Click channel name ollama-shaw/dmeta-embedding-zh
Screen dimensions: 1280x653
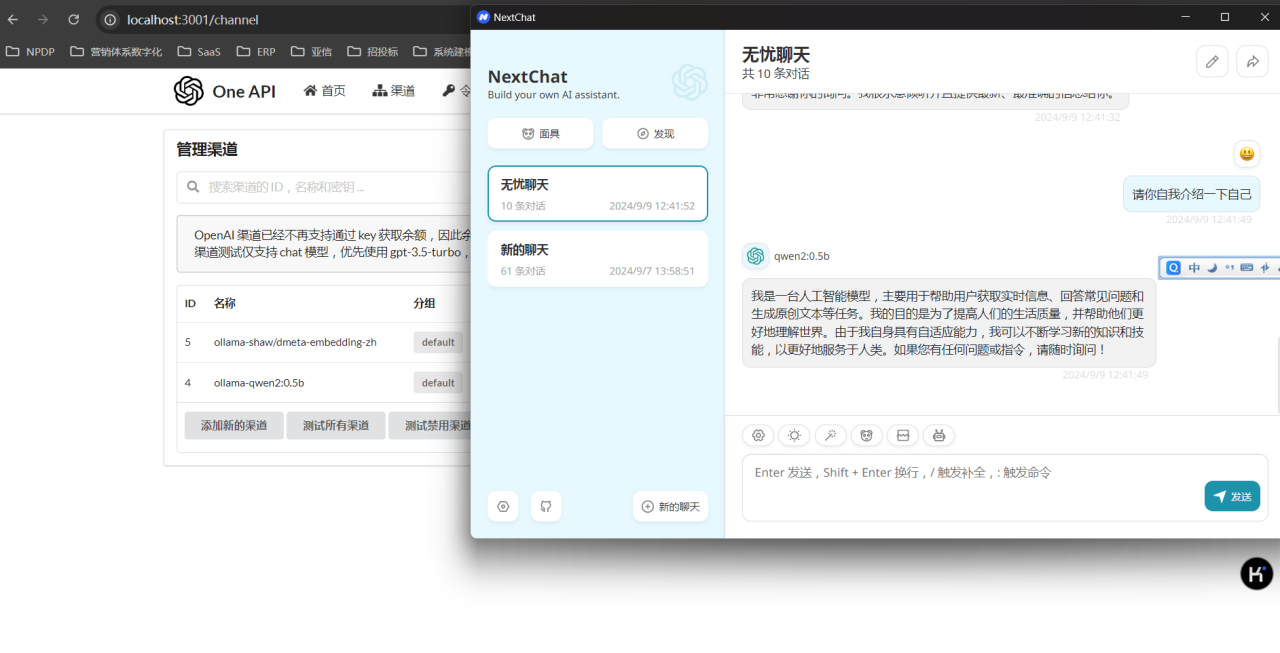[295, 342]
